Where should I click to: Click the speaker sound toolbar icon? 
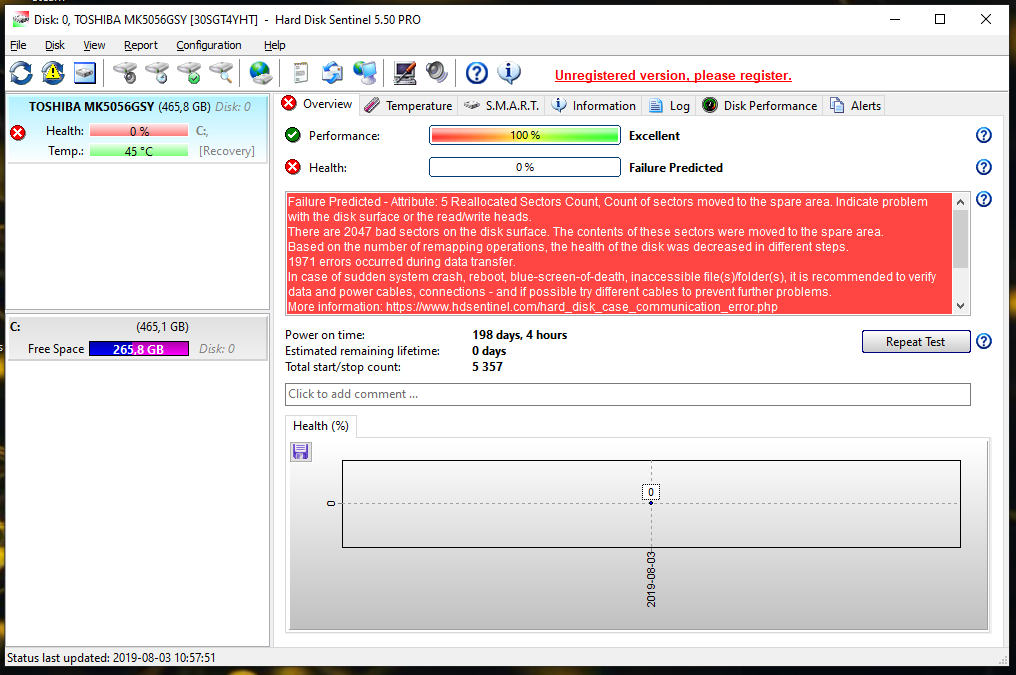coord(437,73)
